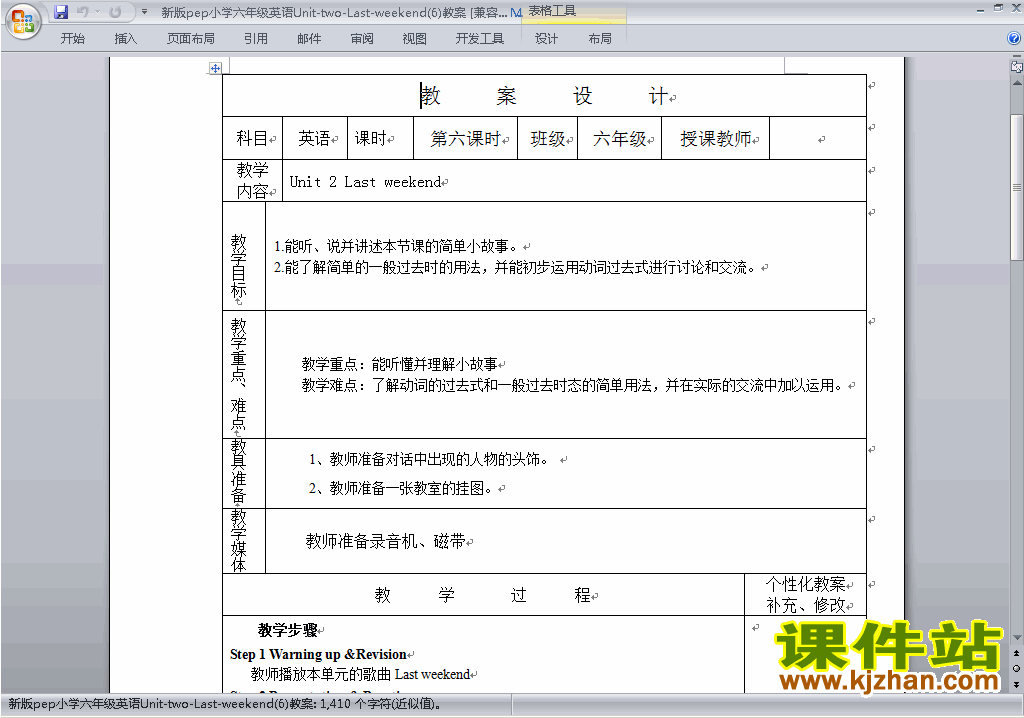This screenshot has height=718, width=1024.
Task: Click the vertical 教学目标 label cell
Action: [244, 256]
